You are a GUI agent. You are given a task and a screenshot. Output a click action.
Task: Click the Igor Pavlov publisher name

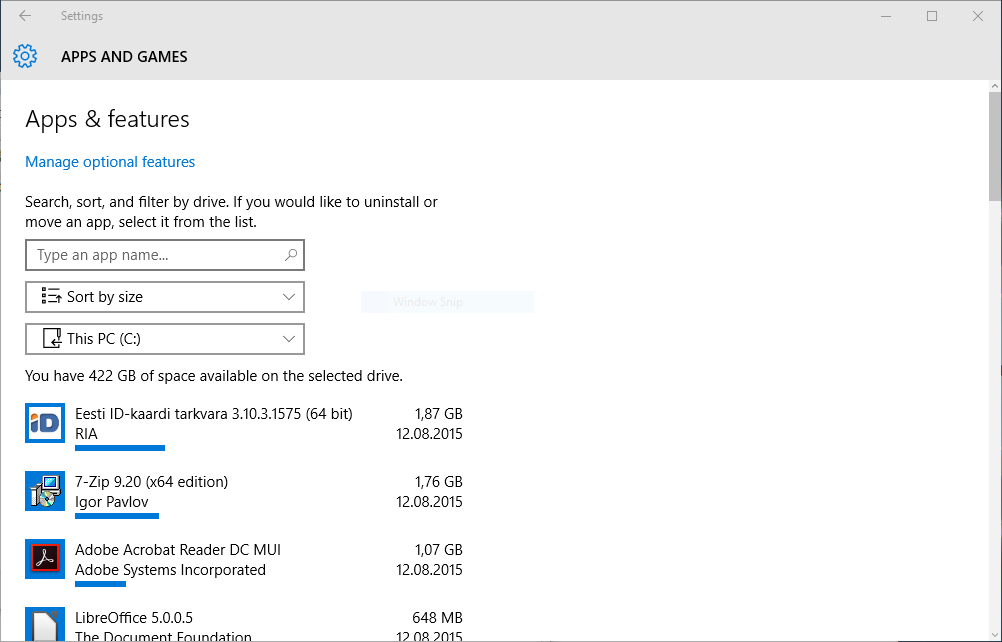click(112, 502)
